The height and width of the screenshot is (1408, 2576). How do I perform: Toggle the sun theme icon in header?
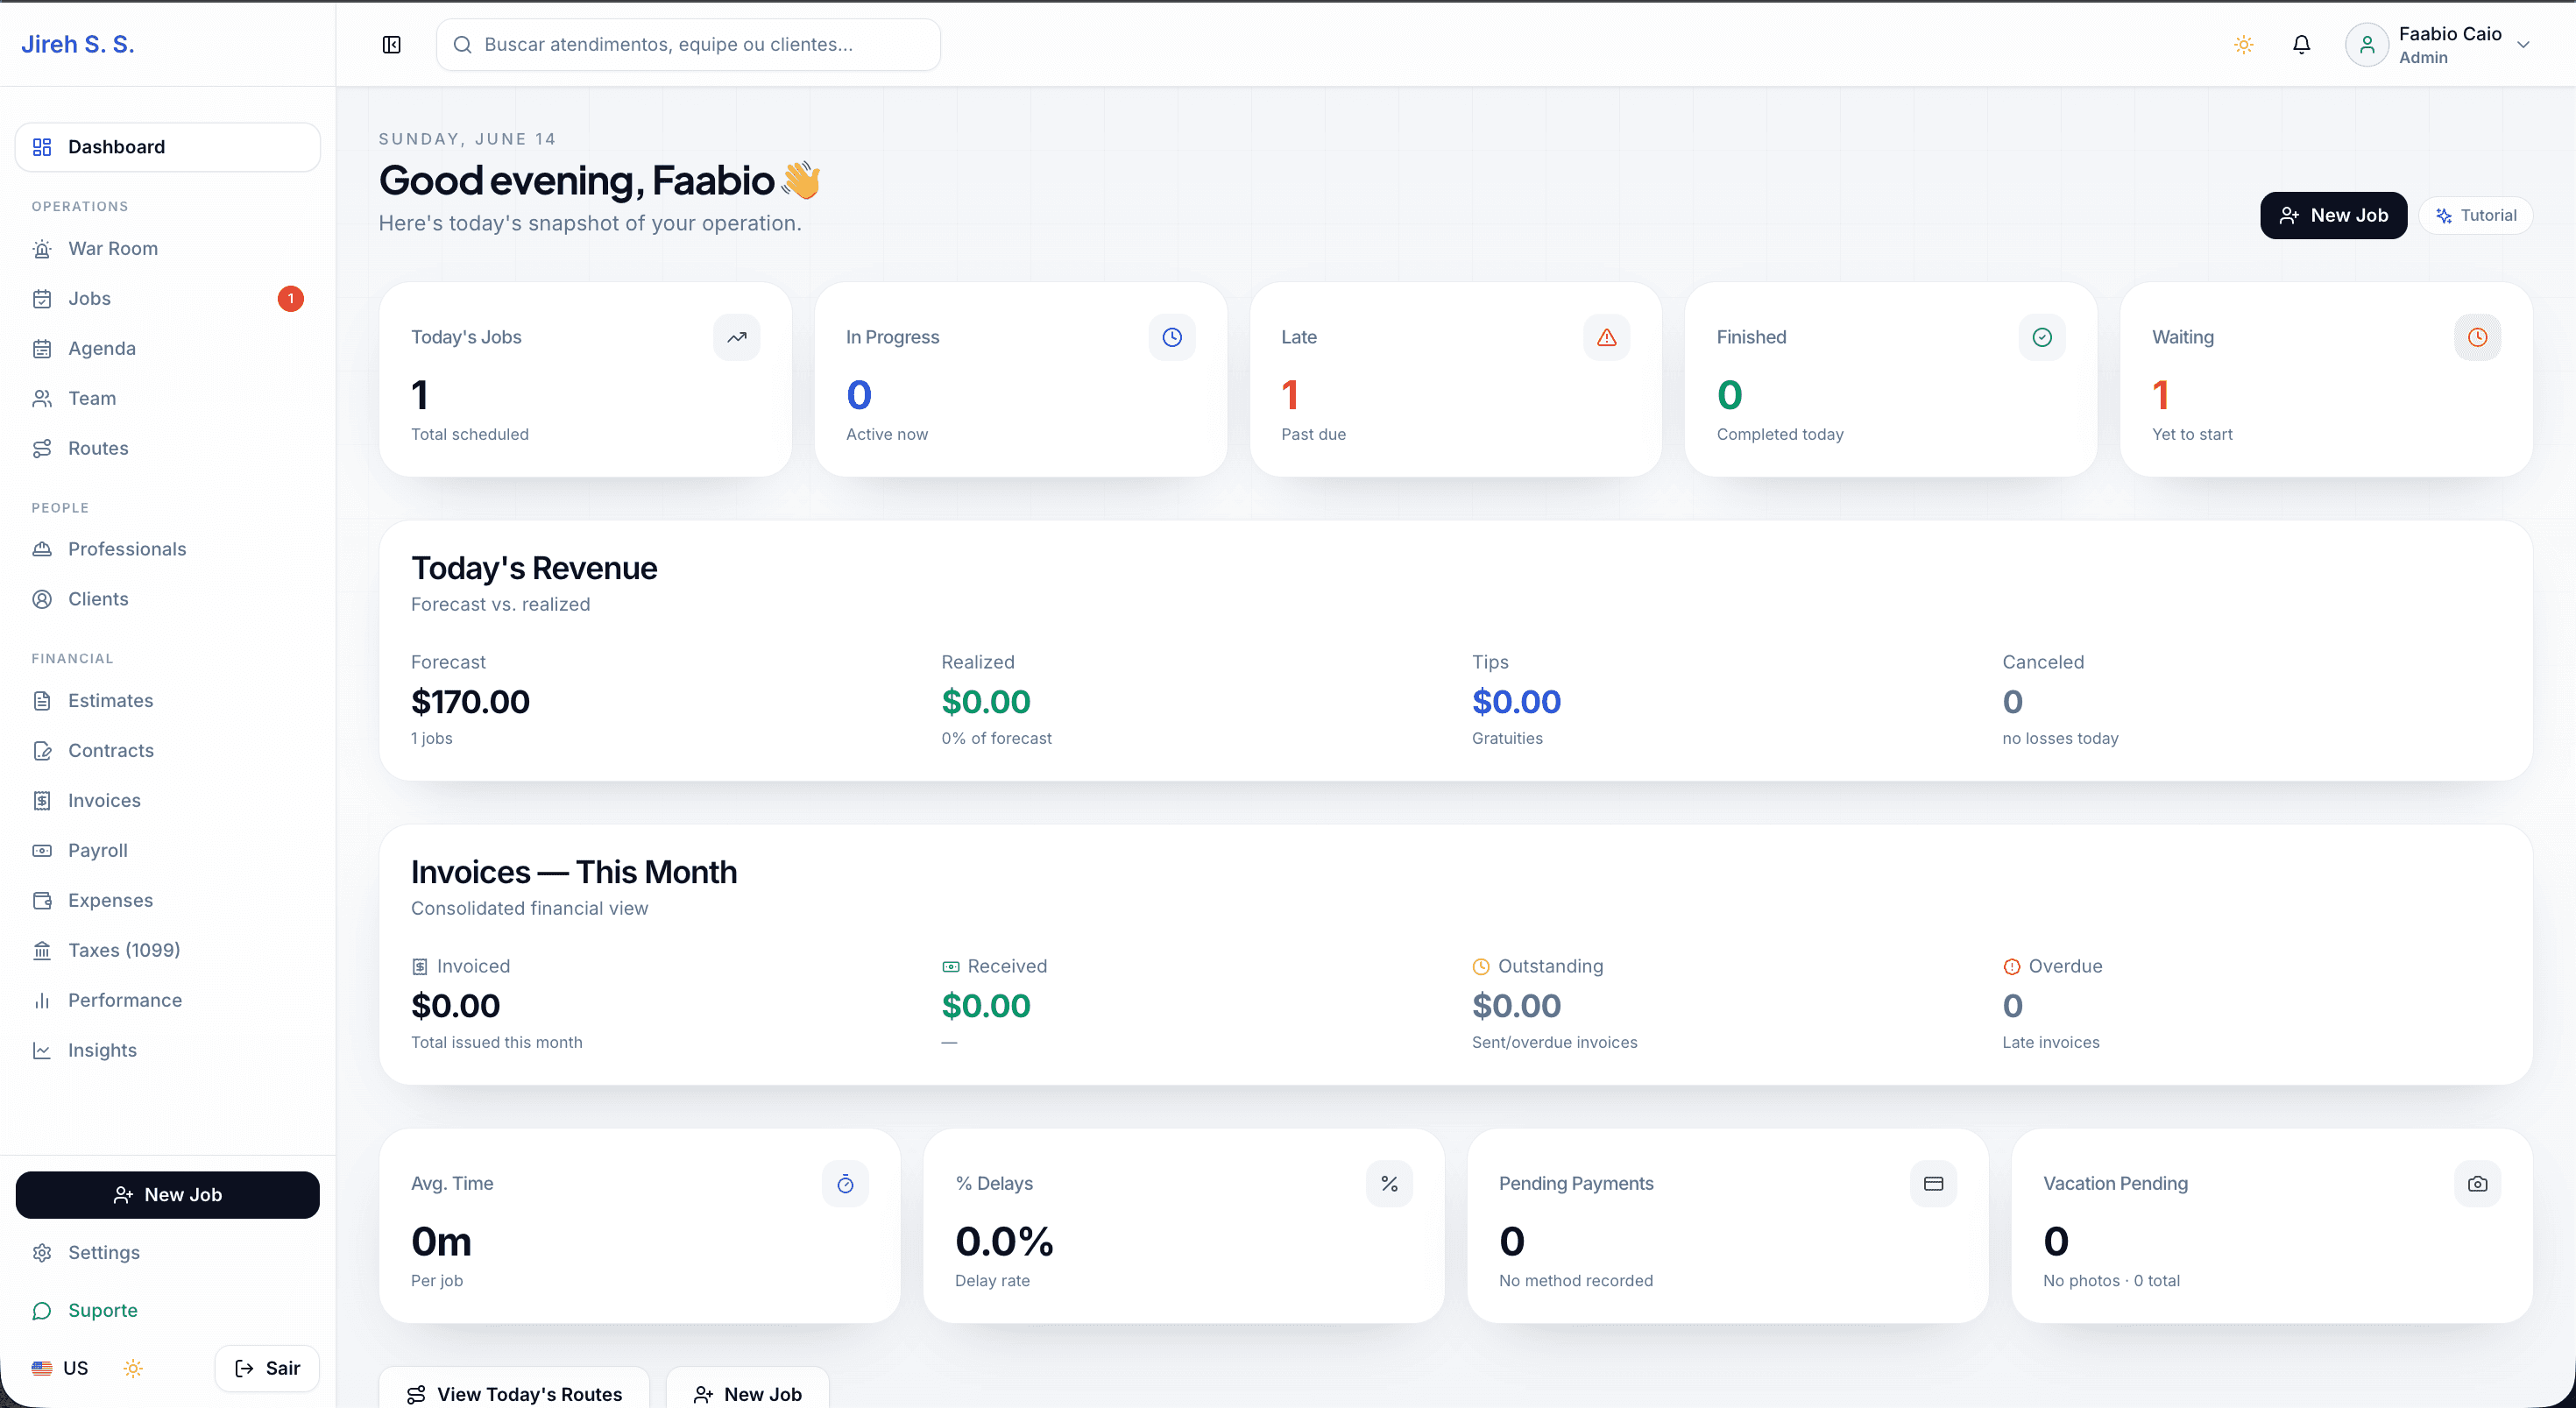pos(2244,44)
